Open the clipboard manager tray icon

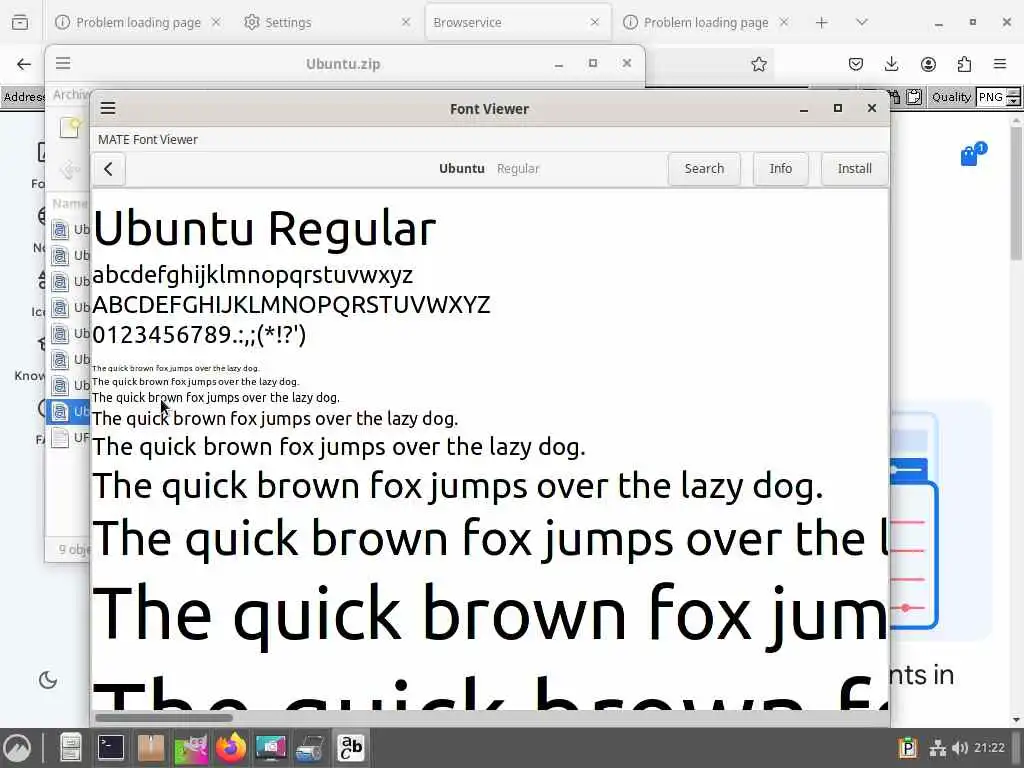click(908, 747)
